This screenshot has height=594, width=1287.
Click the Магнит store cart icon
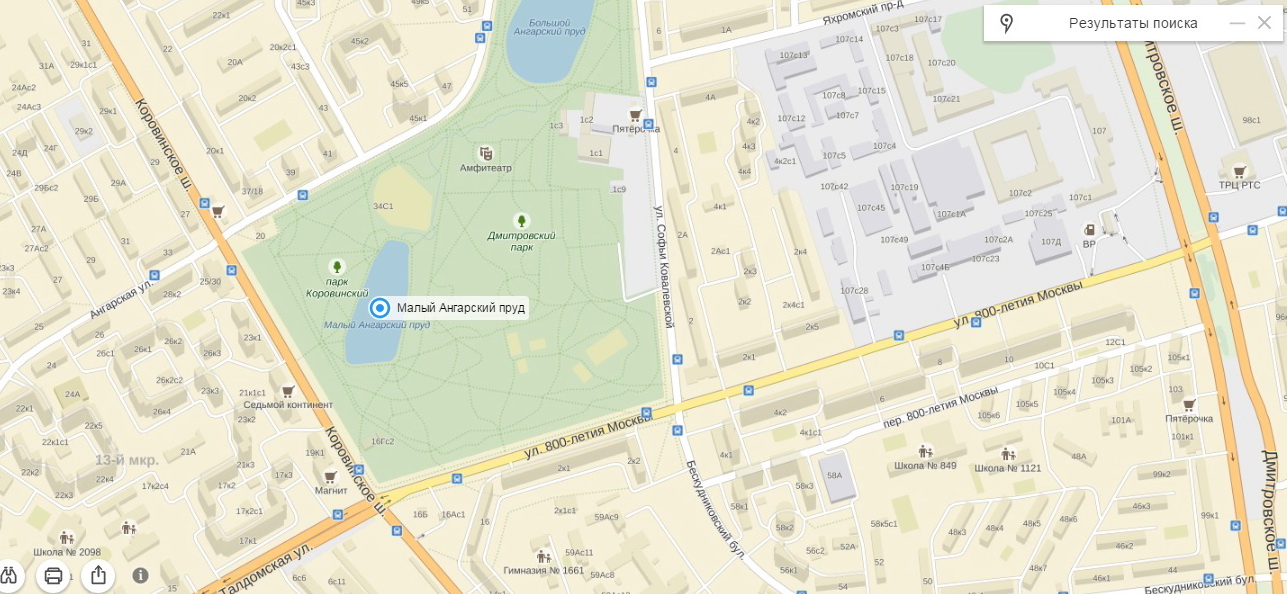coord(330,476)
